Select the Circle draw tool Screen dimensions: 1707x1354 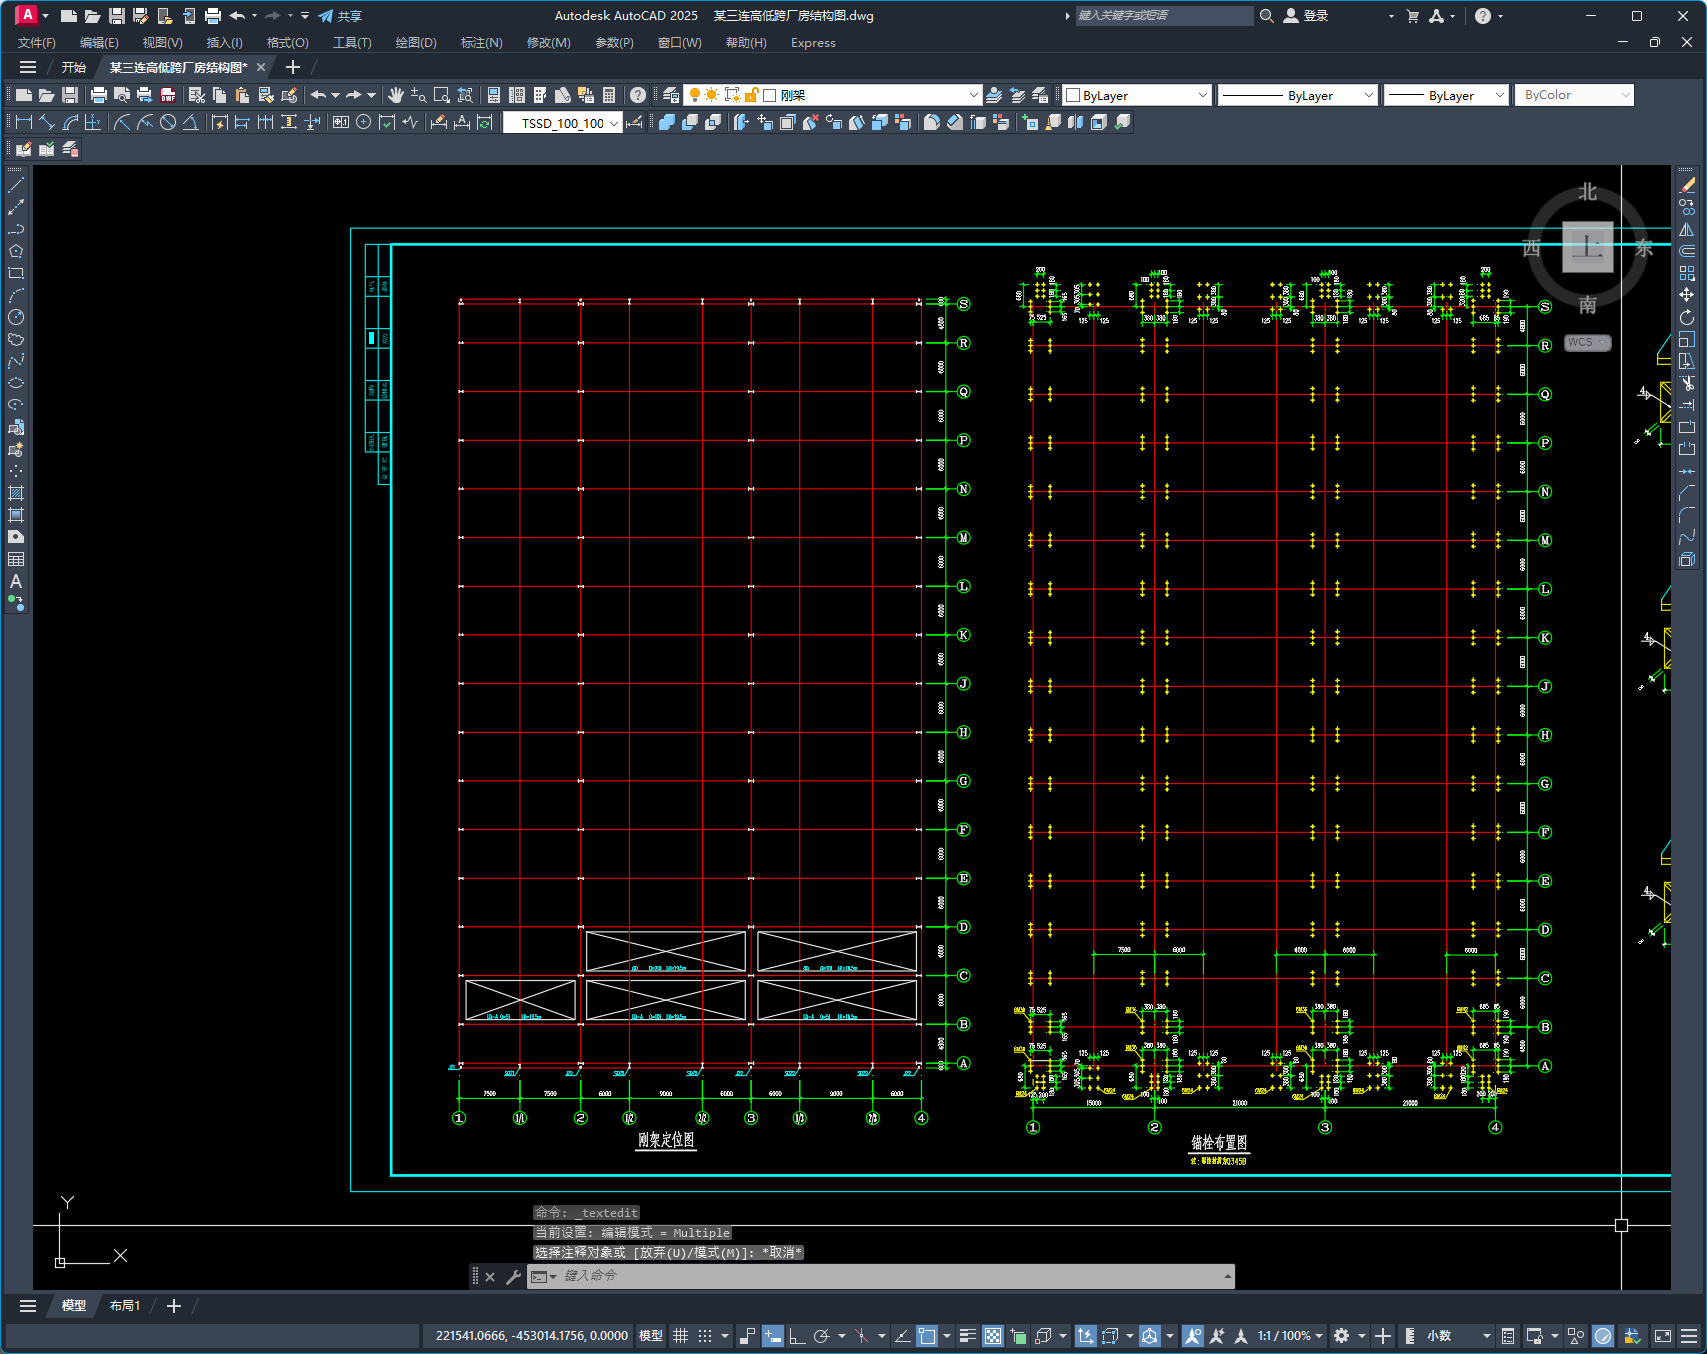(16, 317)
